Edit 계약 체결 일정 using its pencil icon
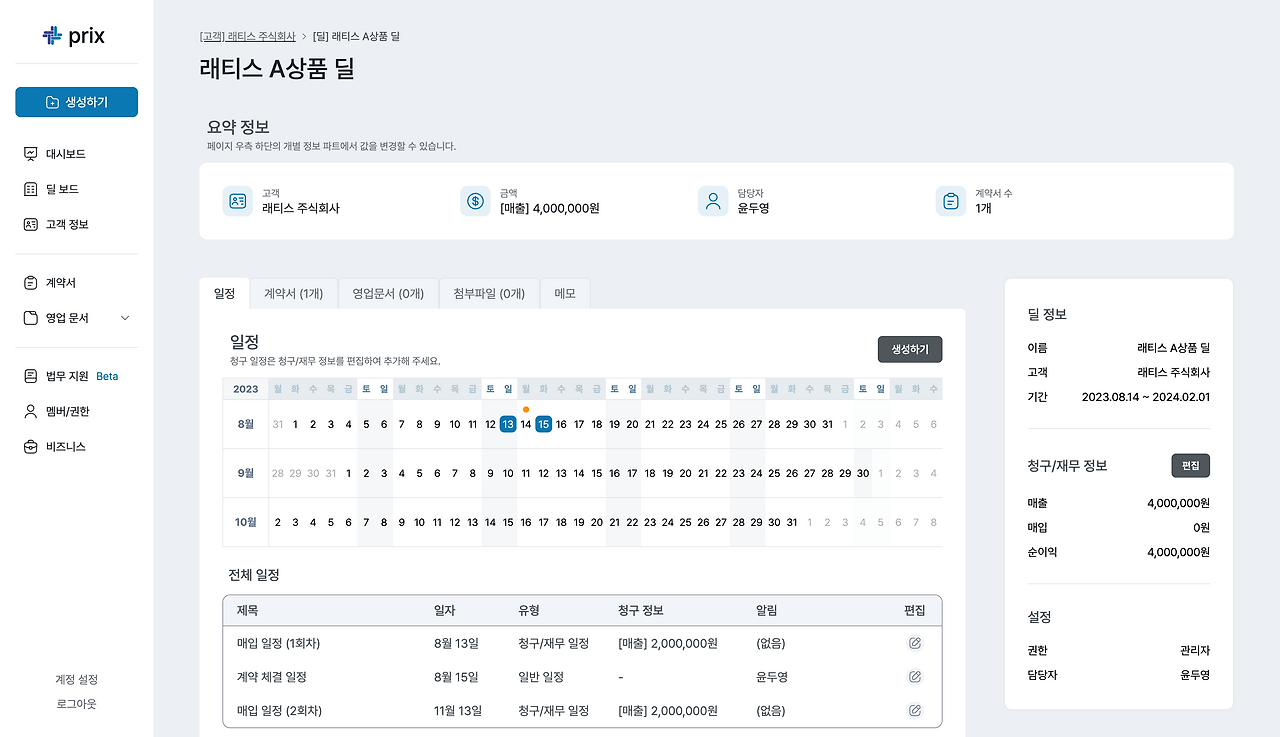The width and height of the screenshot is (1280, 737). click(914, 676)
